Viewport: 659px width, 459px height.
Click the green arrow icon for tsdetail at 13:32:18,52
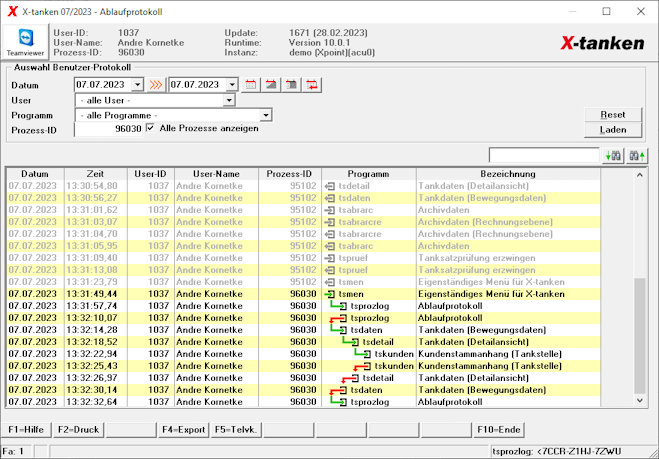[350, 342]
